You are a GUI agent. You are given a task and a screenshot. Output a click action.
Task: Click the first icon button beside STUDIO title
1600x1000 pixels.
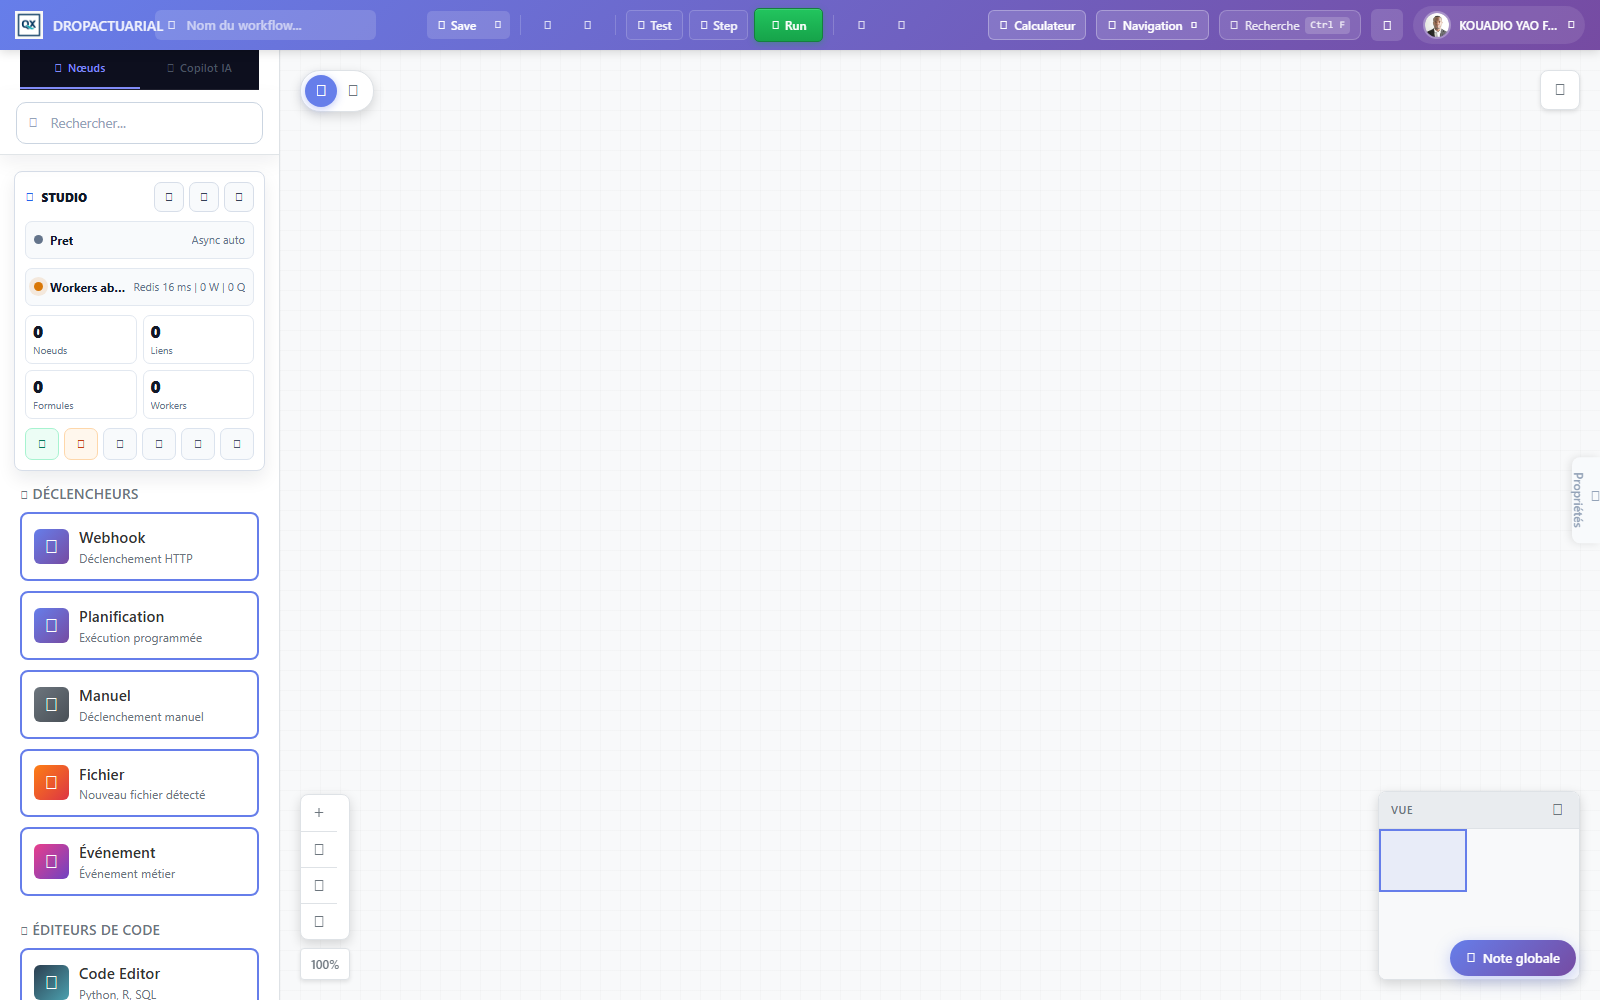tap(169, 197)
